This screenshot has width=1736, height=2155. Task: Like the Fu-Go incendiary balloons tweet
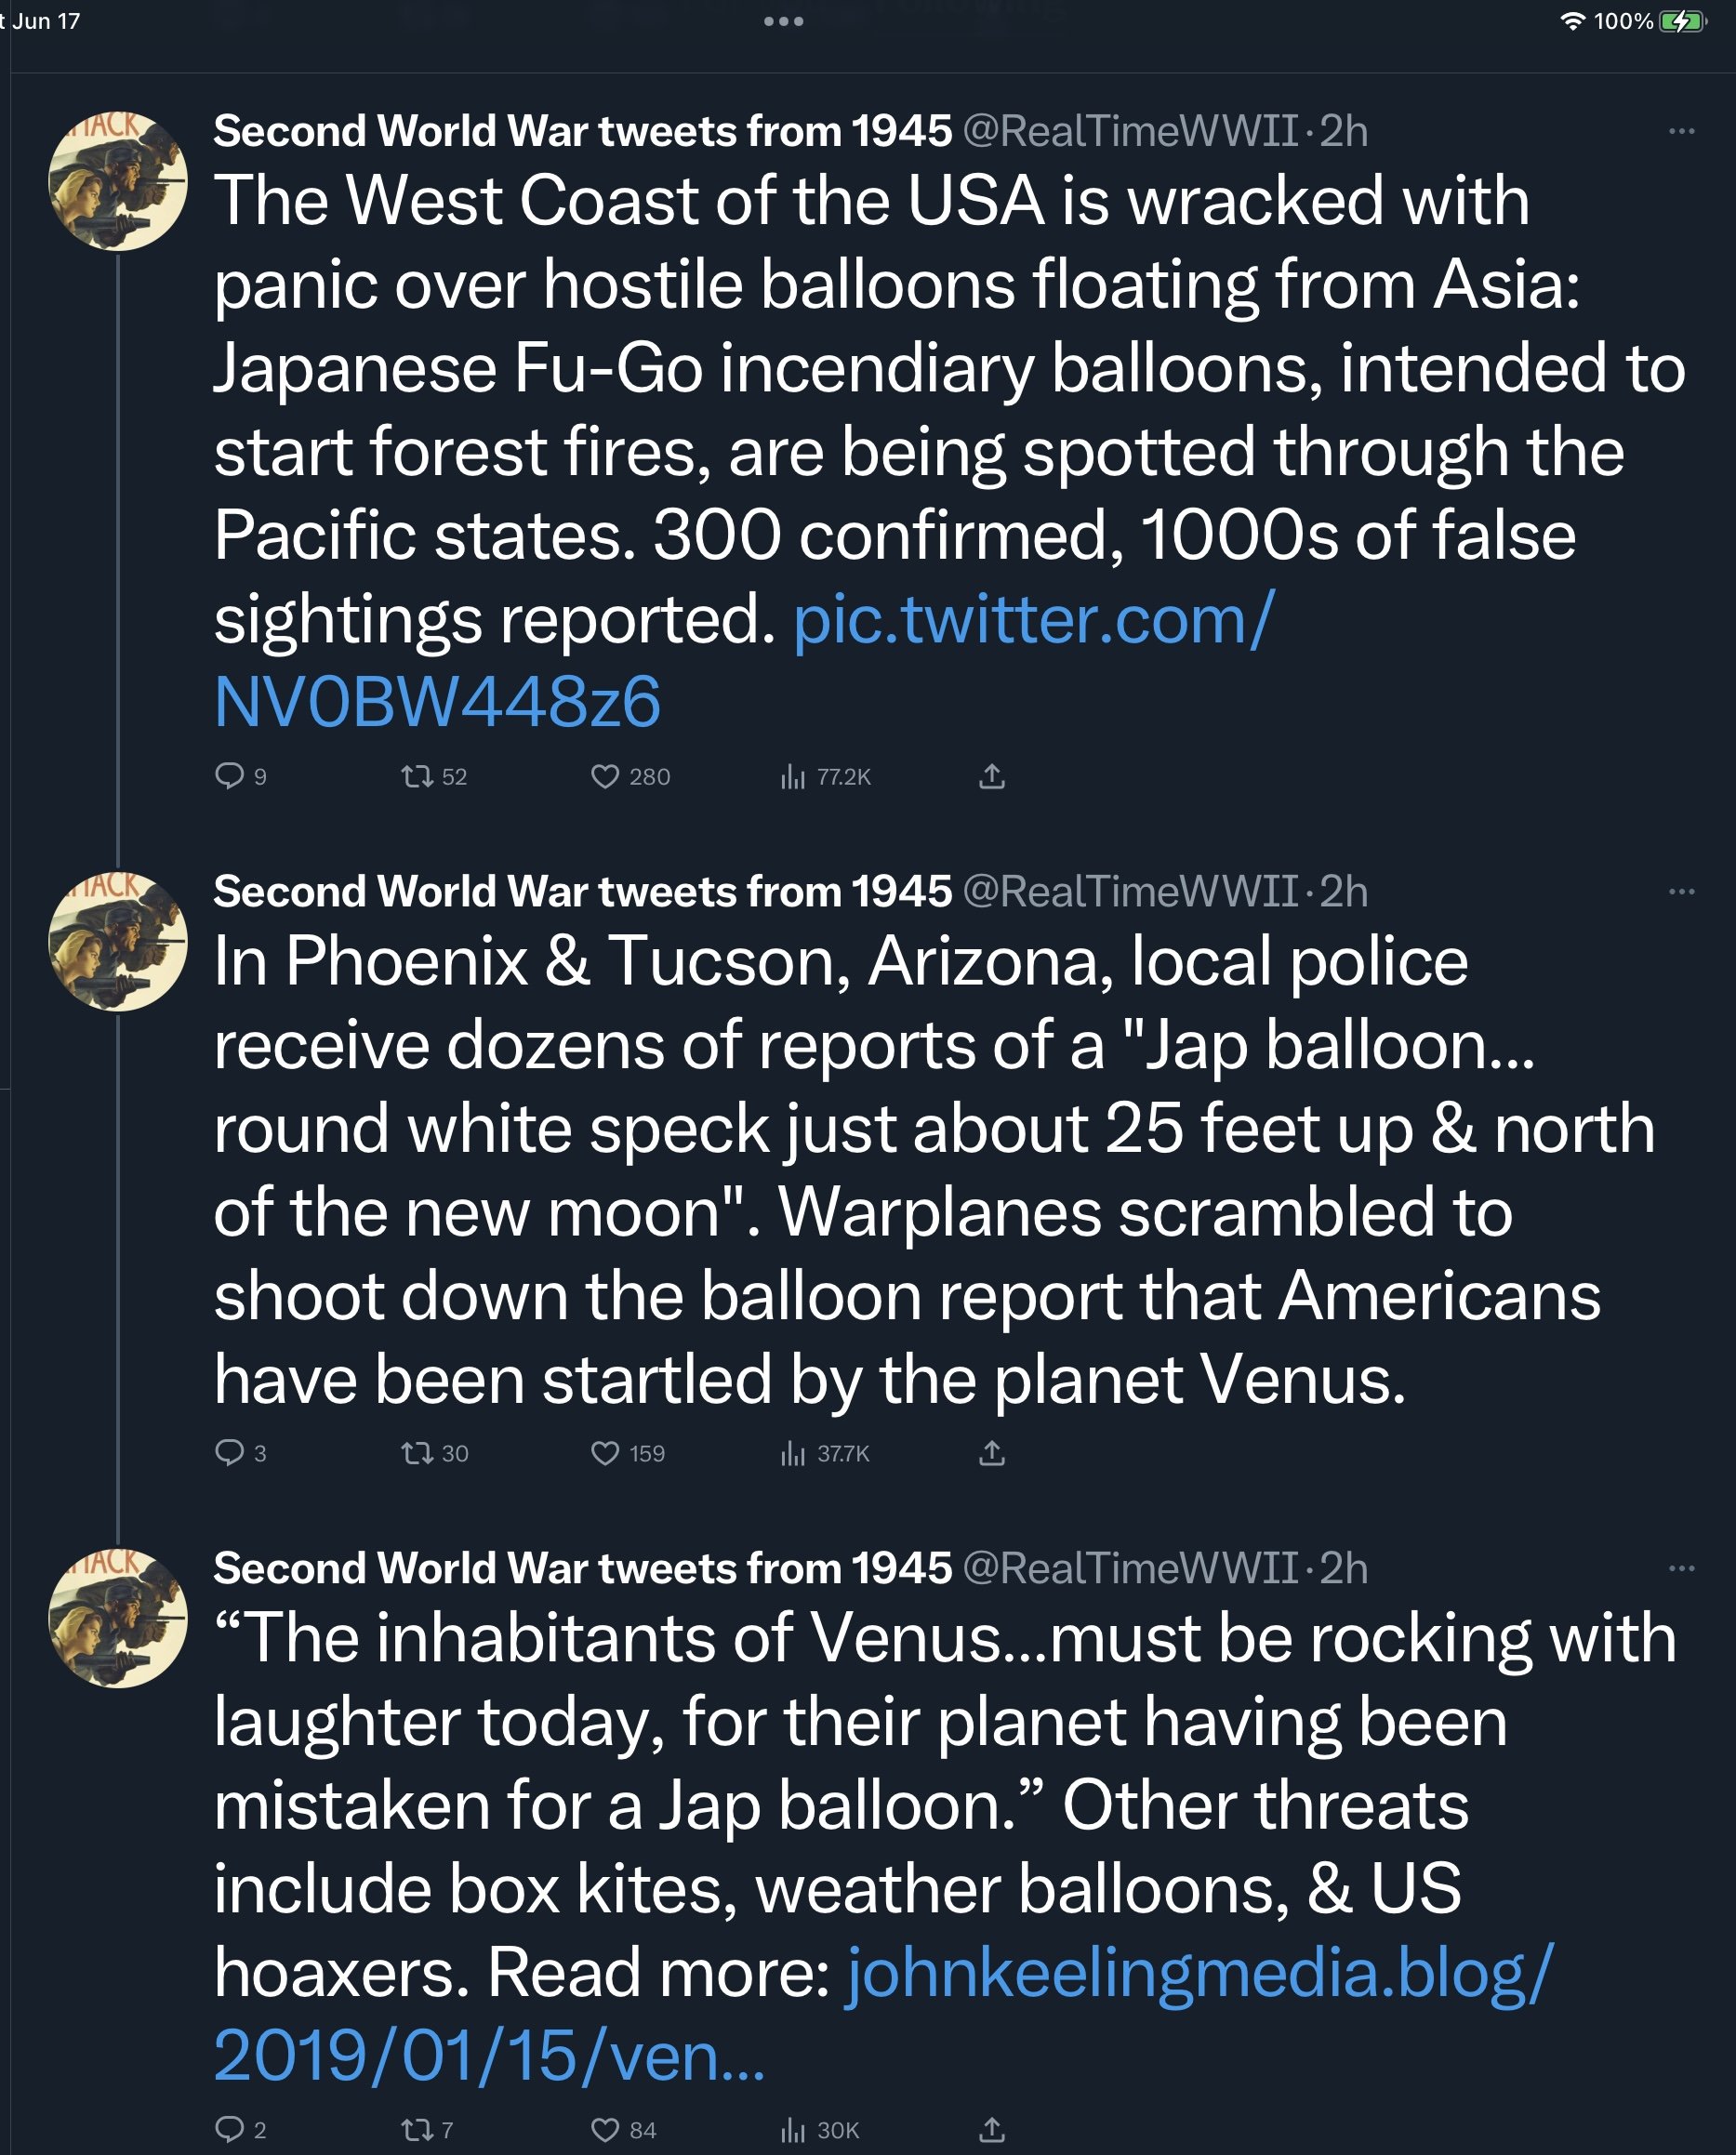point(605,776)
